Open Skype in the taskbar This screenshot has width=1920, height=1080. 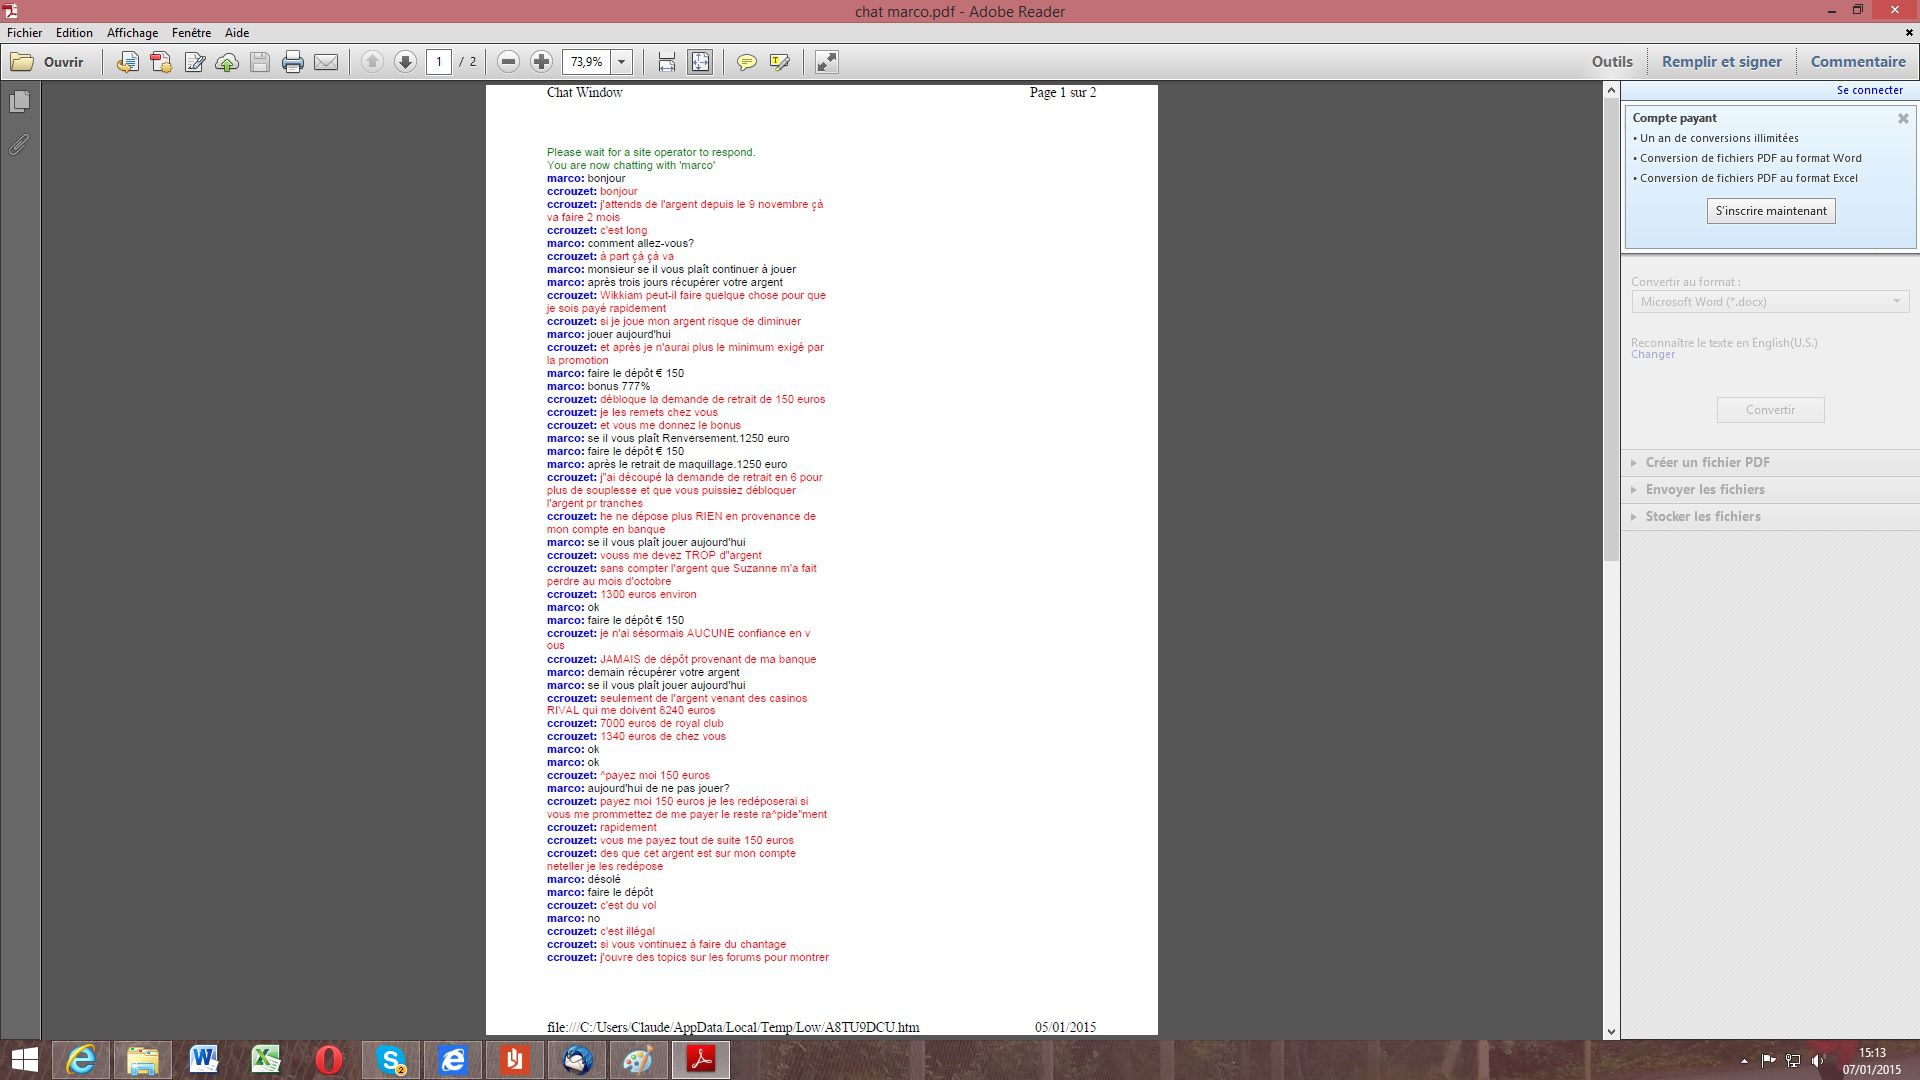tap(391, 1060)
